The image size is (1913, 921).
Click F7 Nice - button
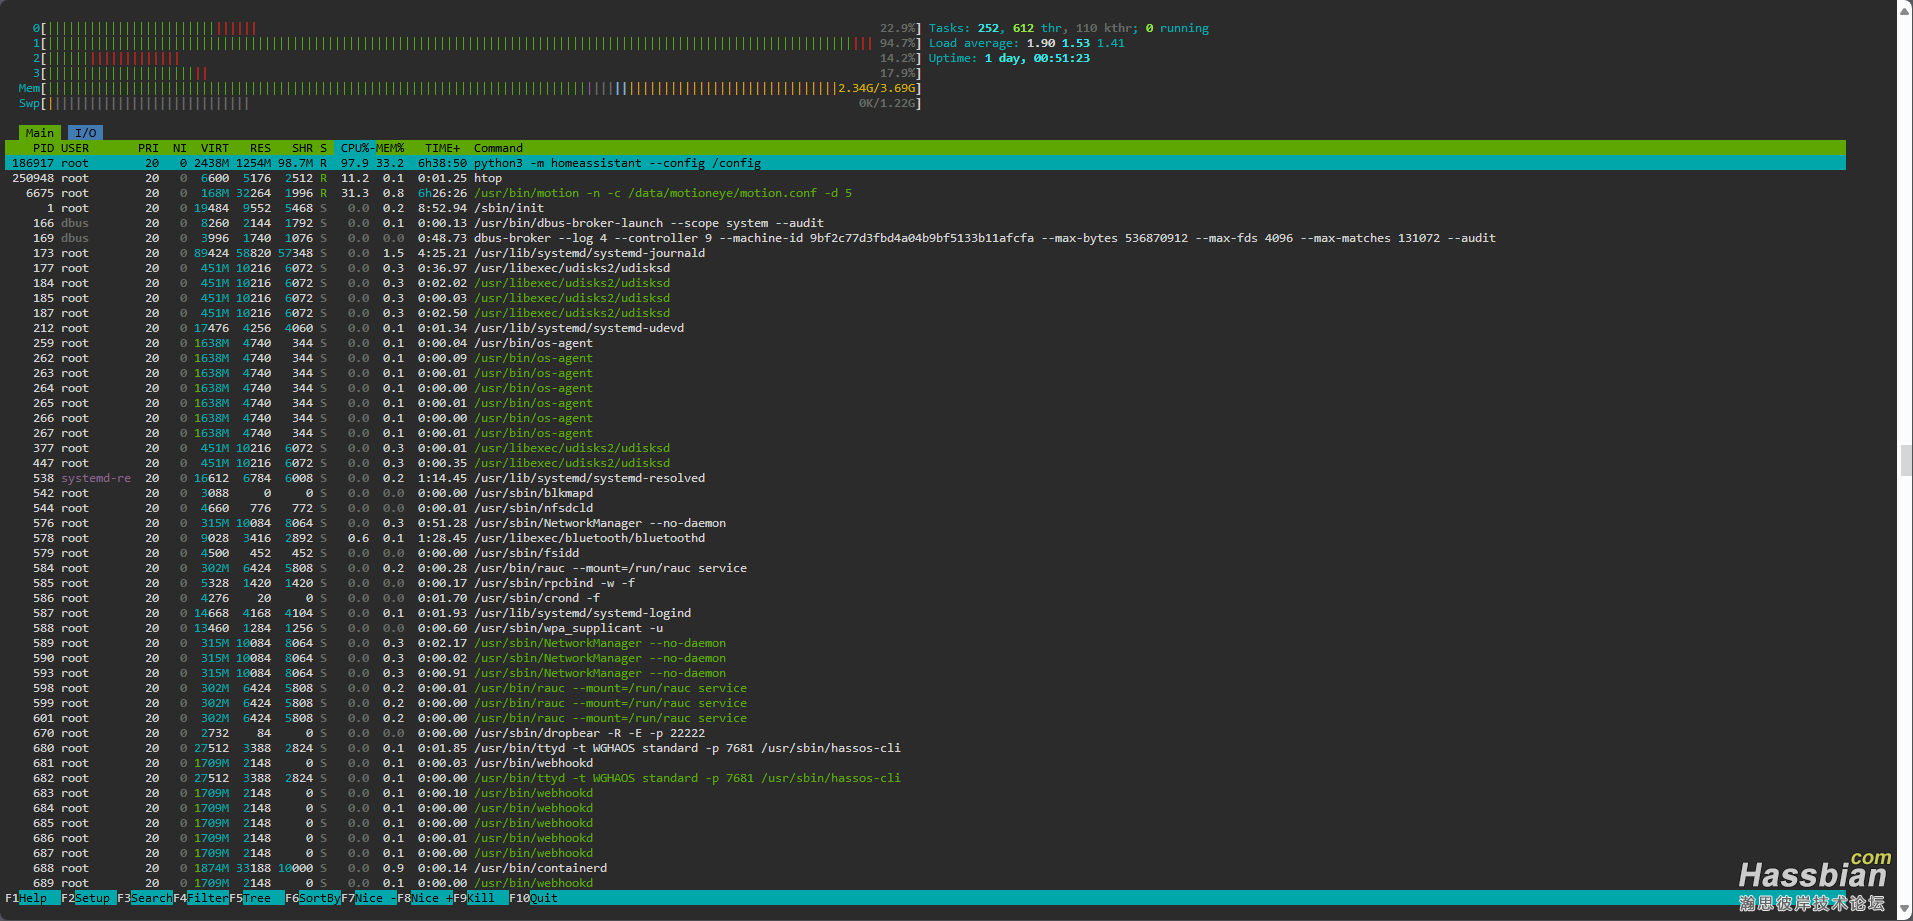coord(369,898)
